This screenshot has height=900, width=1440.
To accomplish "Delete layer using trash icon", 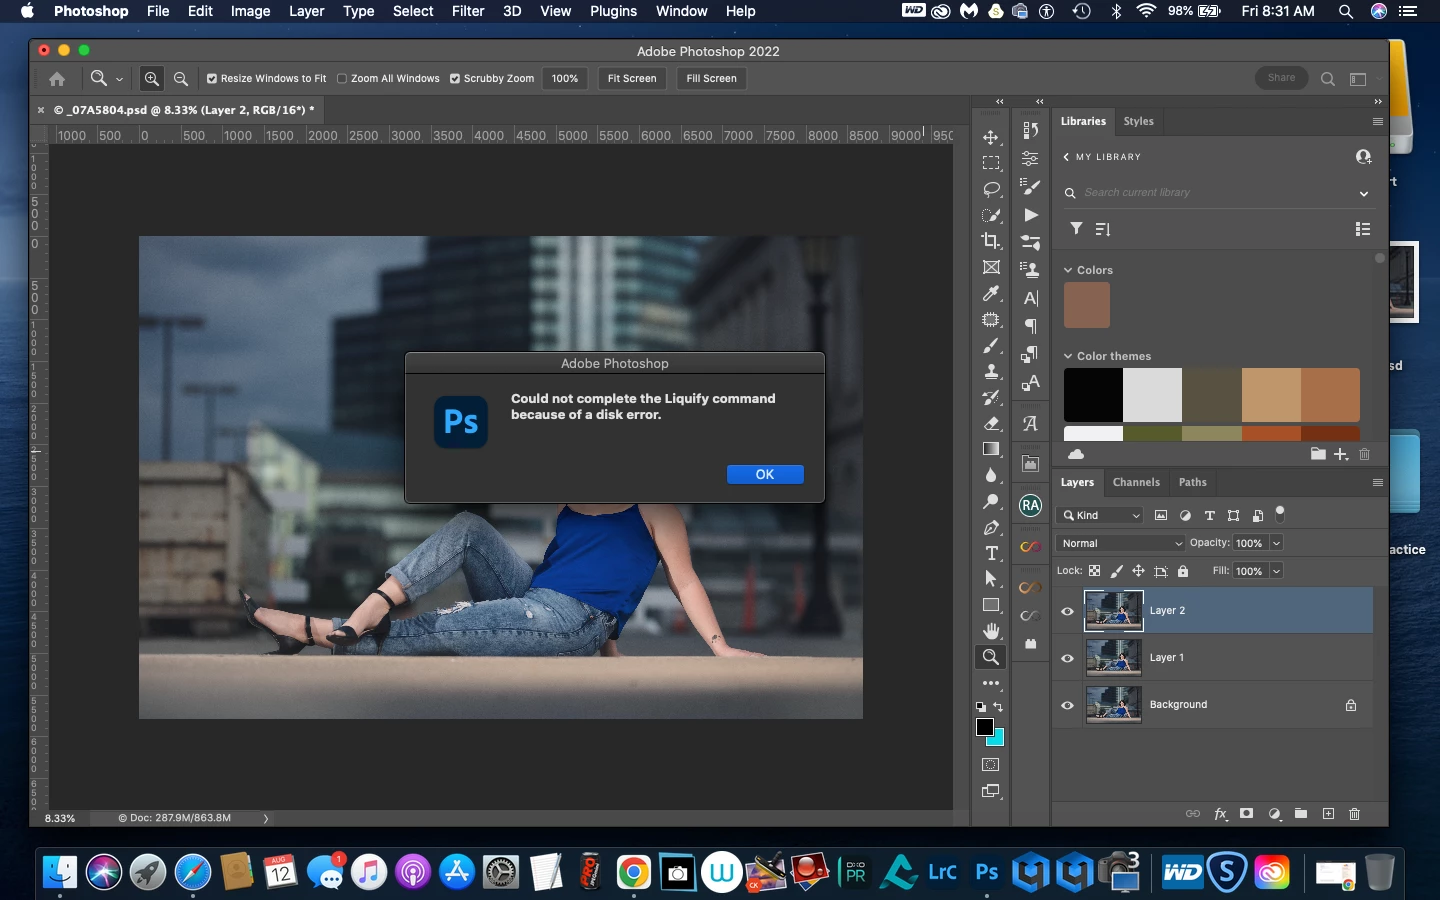I will [1354, 814].
